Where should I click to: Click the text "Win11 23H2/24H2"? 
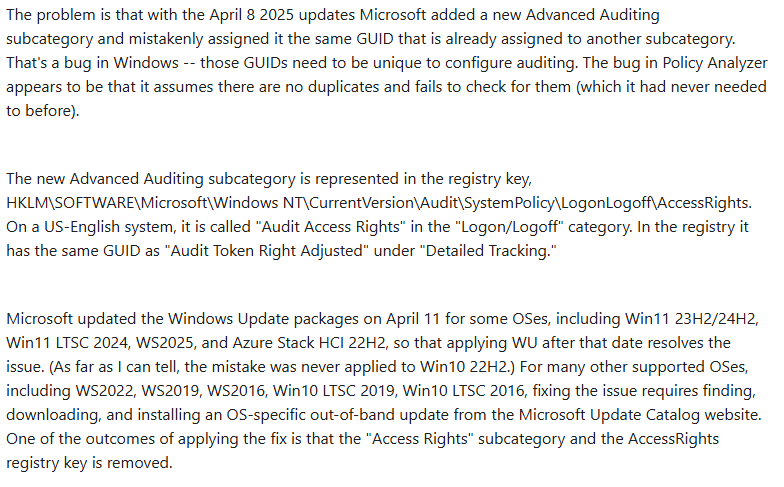click(692, 319)
